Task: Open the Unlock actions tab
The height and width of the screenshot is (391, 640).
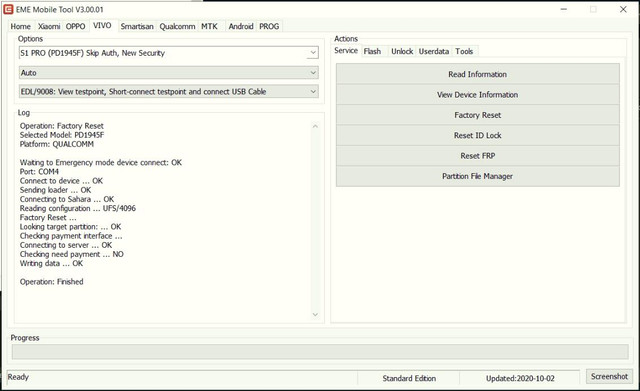Action: tap(402, 51)
